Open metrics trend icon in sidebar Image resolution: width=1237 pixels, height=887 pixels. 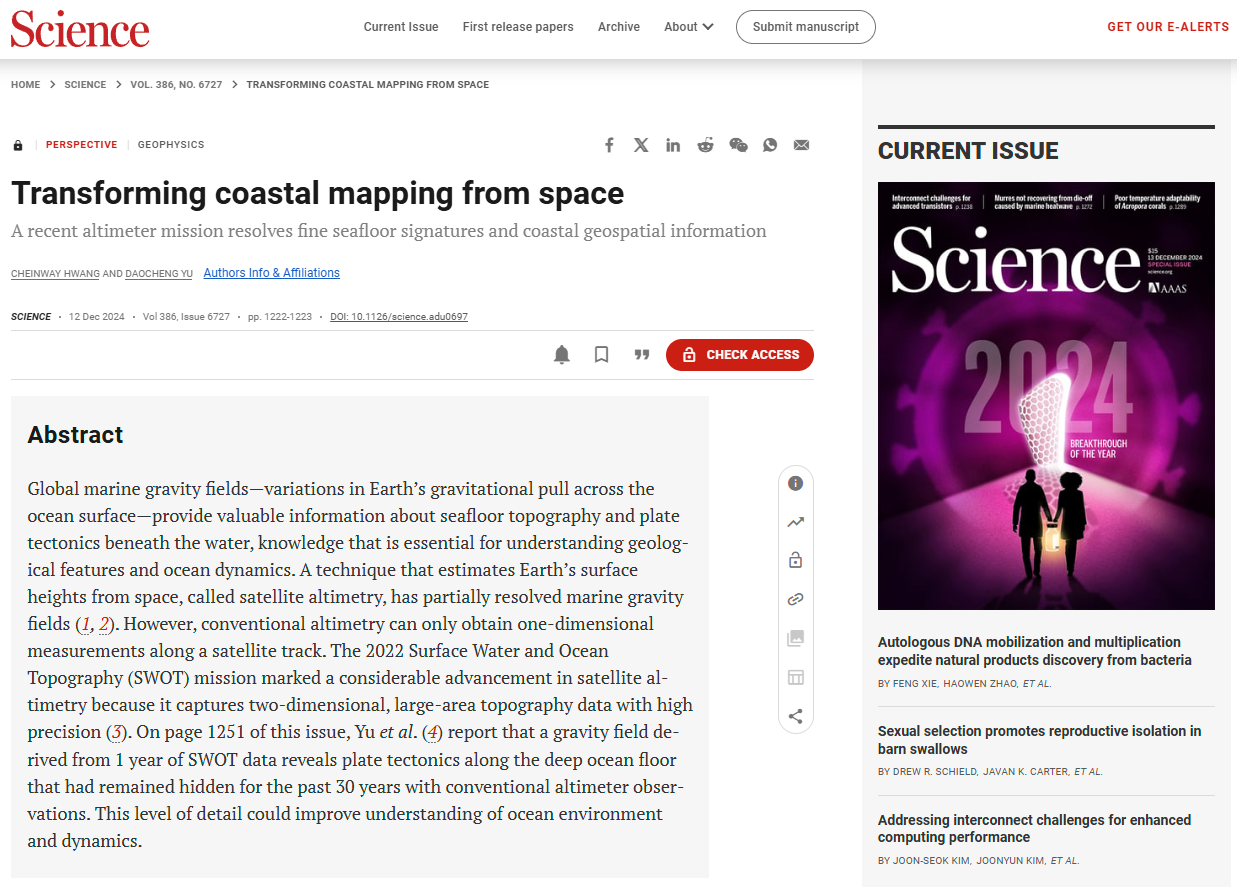(x=795, y=522)
